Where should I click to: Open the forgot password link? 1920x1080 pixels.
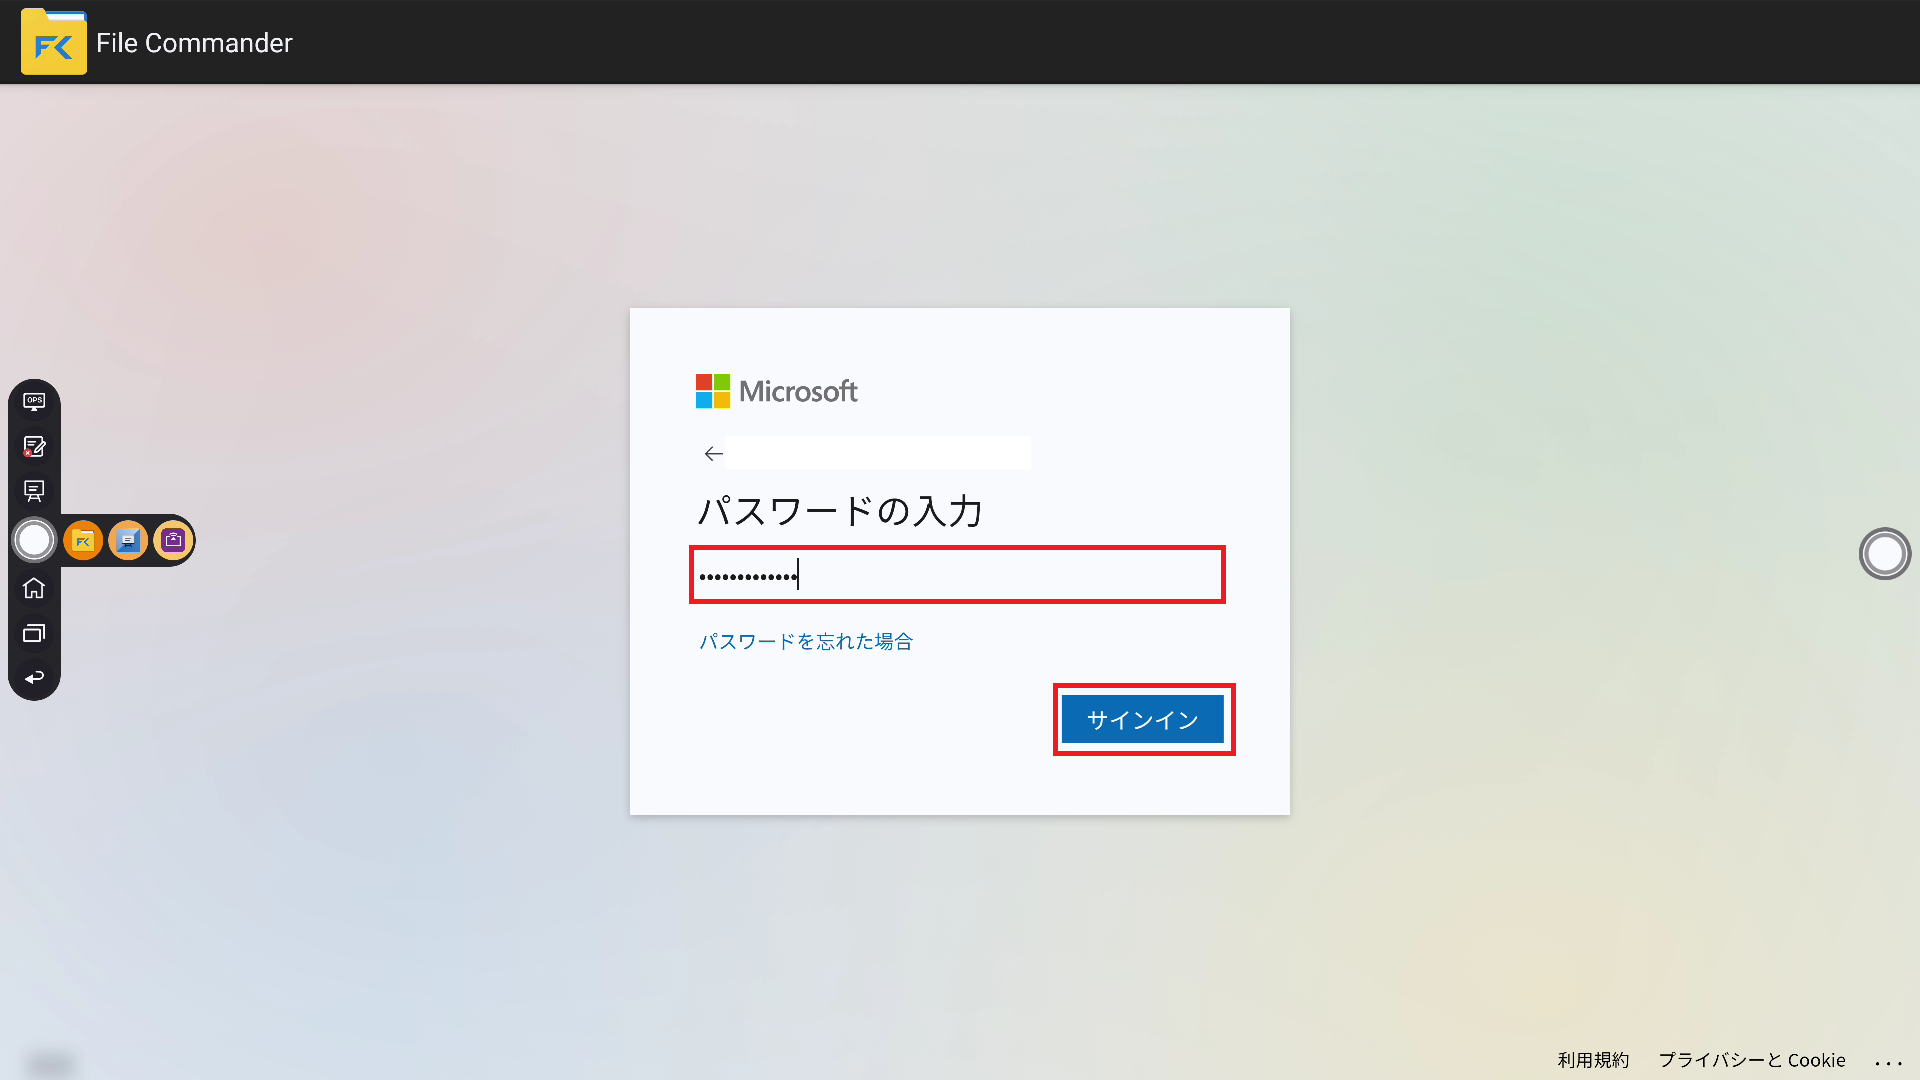(806, 641)
